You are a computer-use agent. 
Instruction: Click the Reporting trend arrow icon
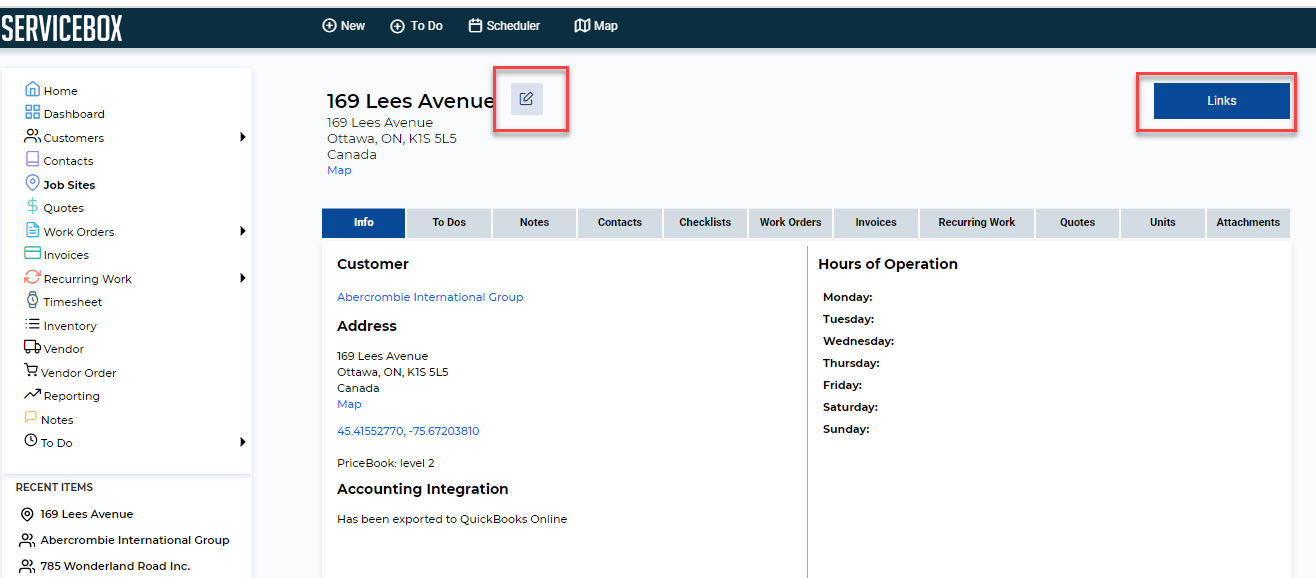click(32, 395)
